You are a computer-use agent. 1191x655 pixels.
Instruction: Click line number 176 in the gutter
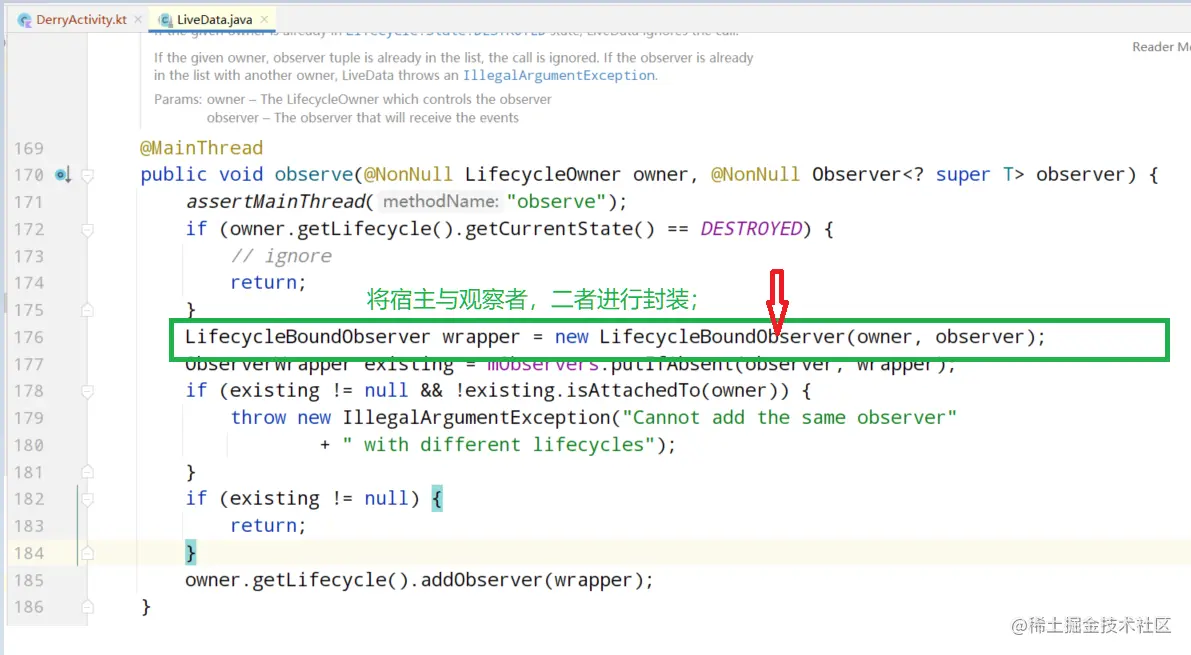pyautogui.click(x=29, y=337)
